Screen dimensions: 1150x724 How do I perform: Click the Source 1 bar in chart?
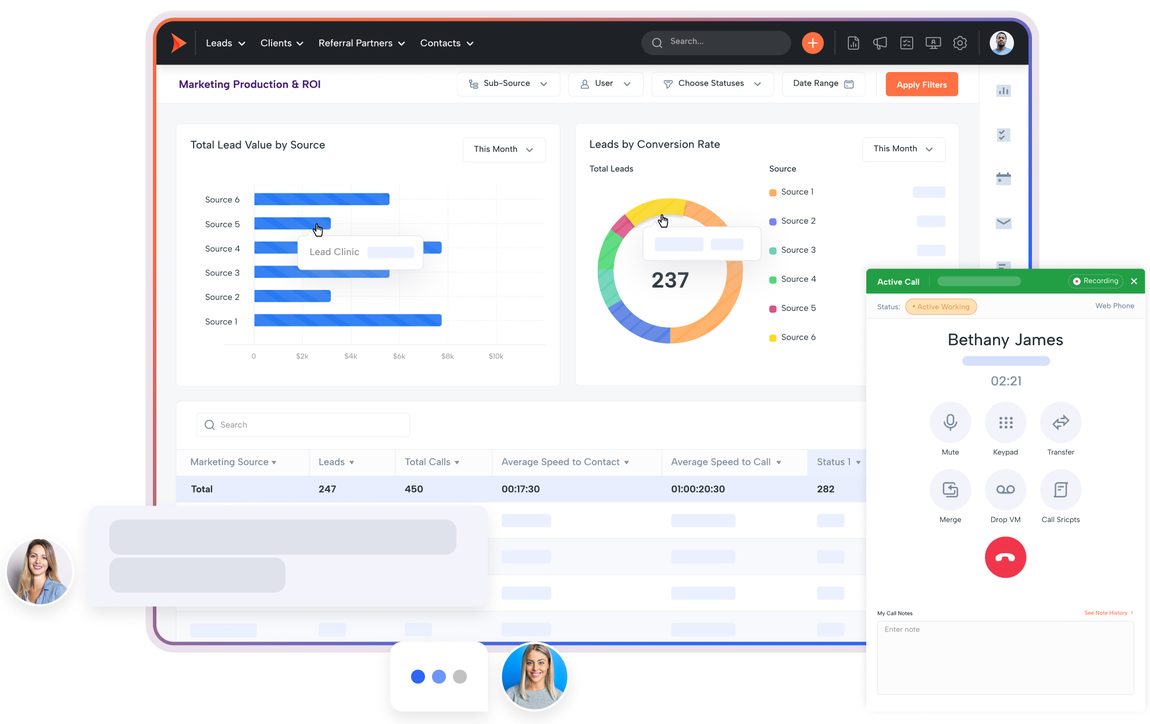[x=348, y=321]
